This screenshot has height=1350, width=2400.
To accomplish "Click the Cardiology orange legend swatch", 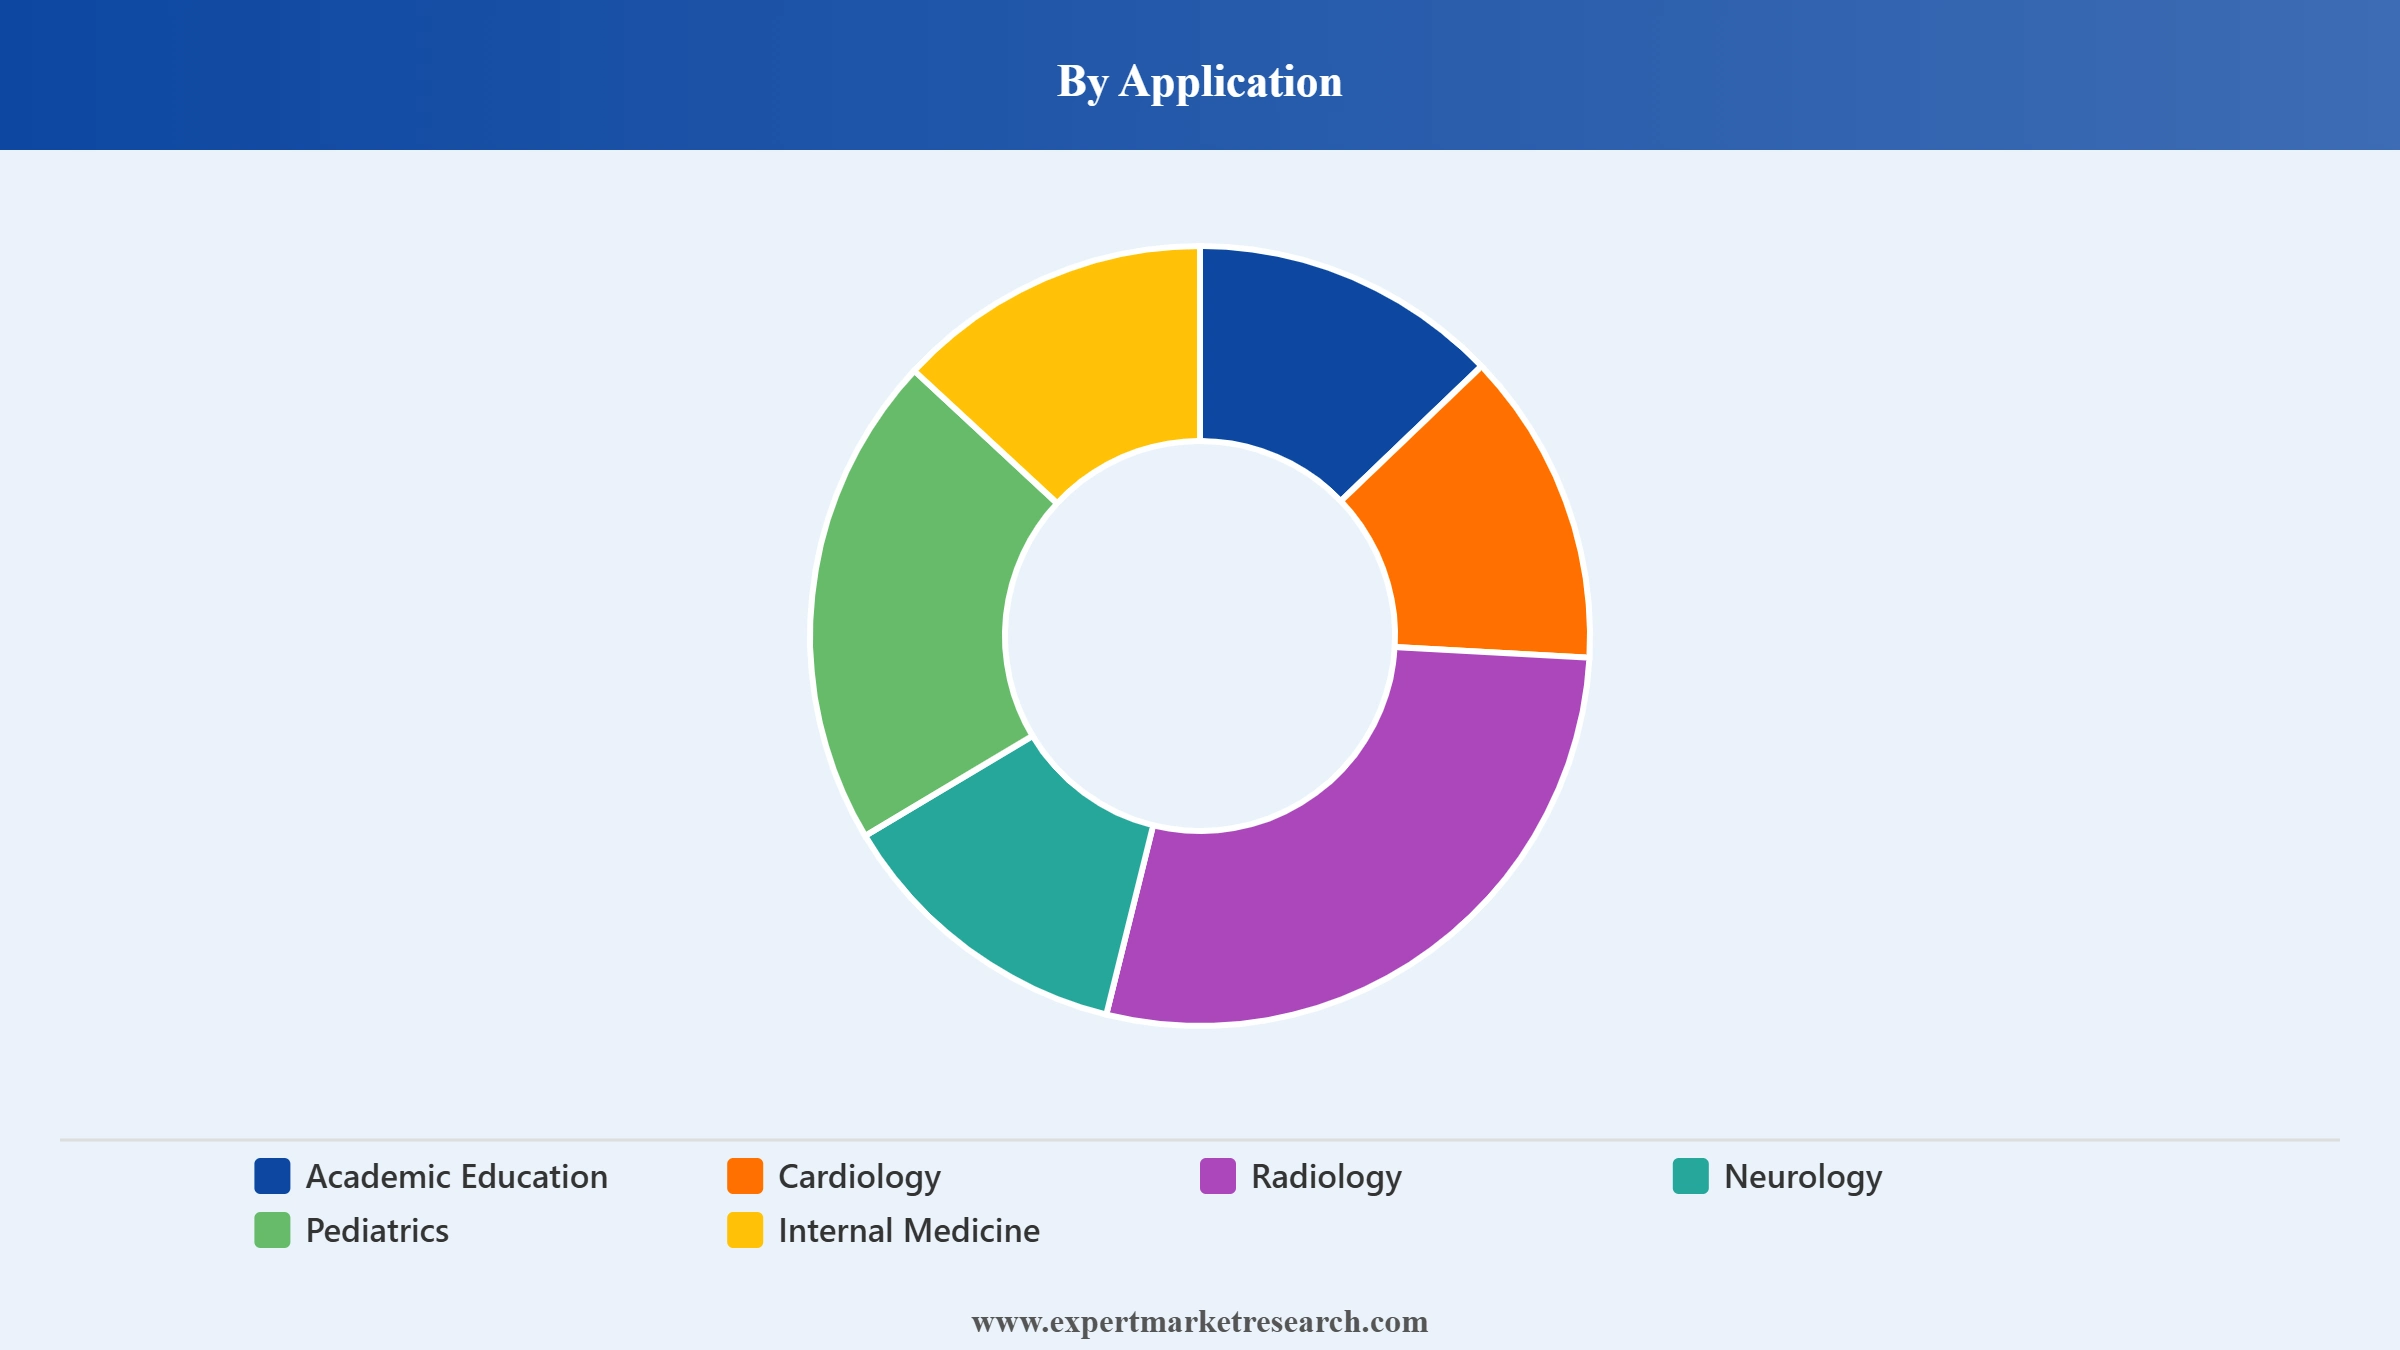I will tap(745, 1176).
